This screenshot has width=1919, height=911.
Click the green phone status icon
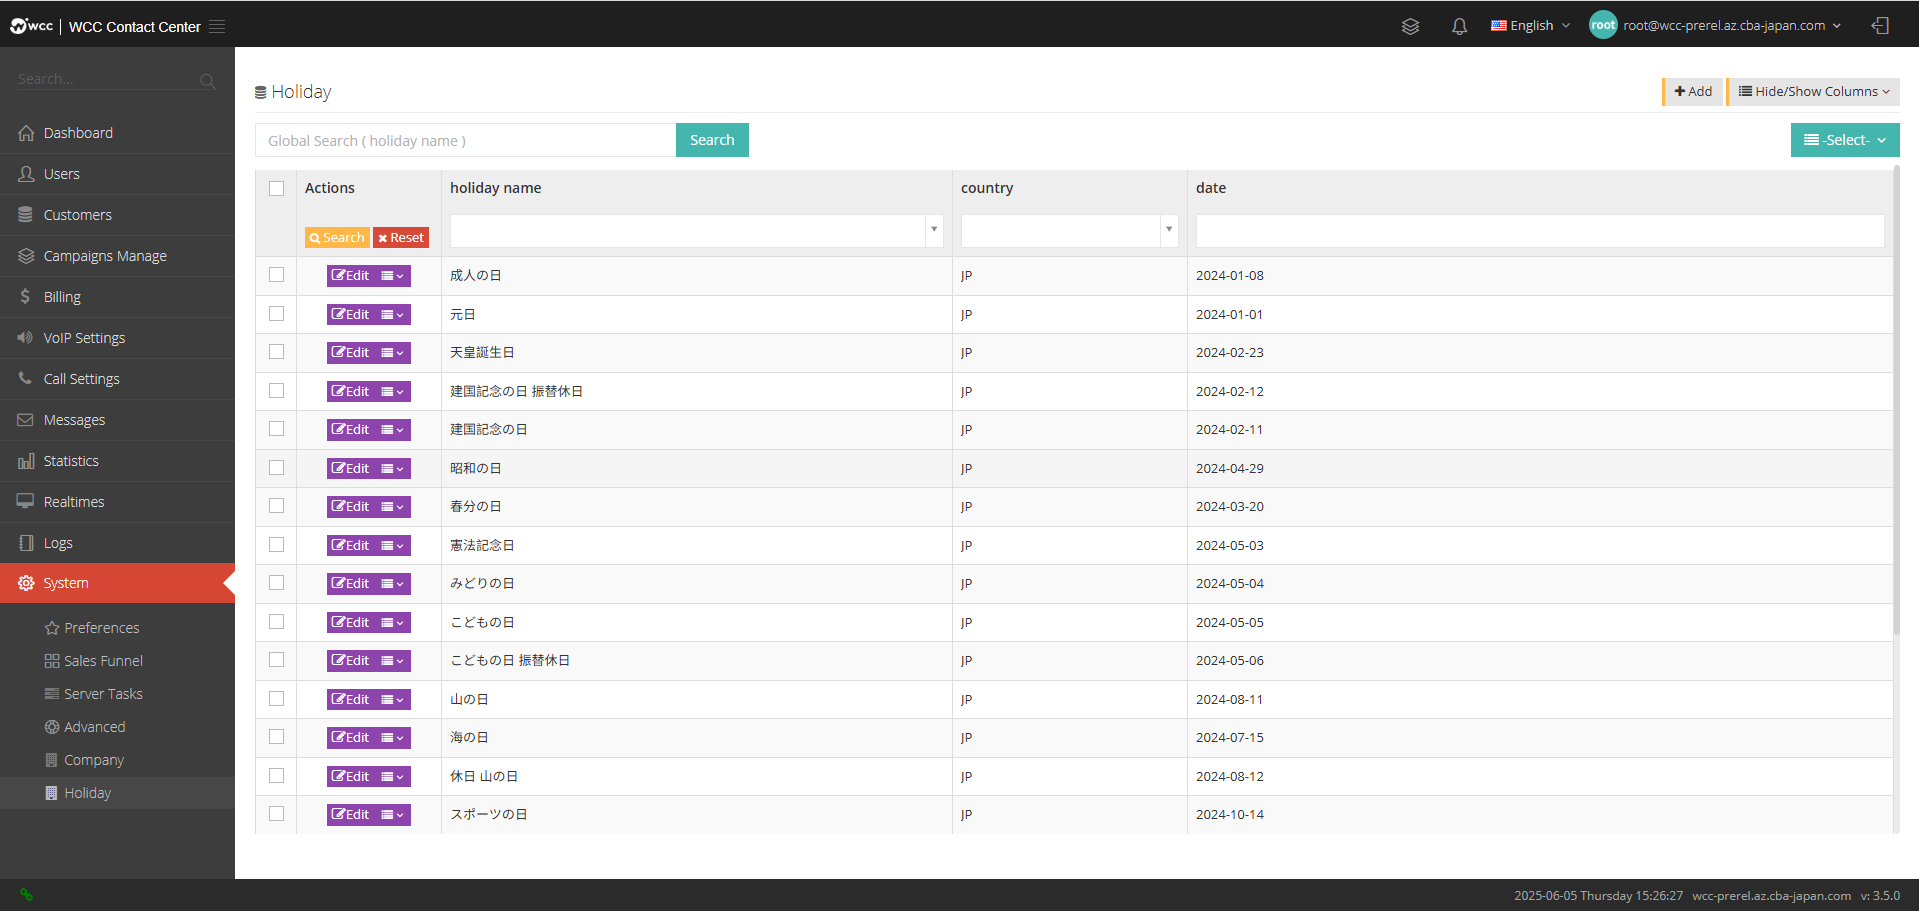27,895
